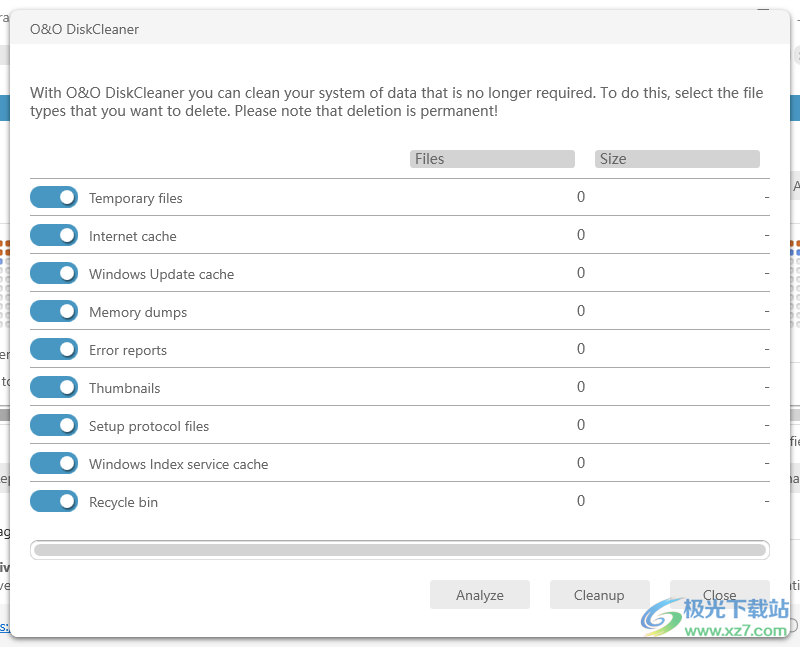Click the Analyze button

pos(480,595)
